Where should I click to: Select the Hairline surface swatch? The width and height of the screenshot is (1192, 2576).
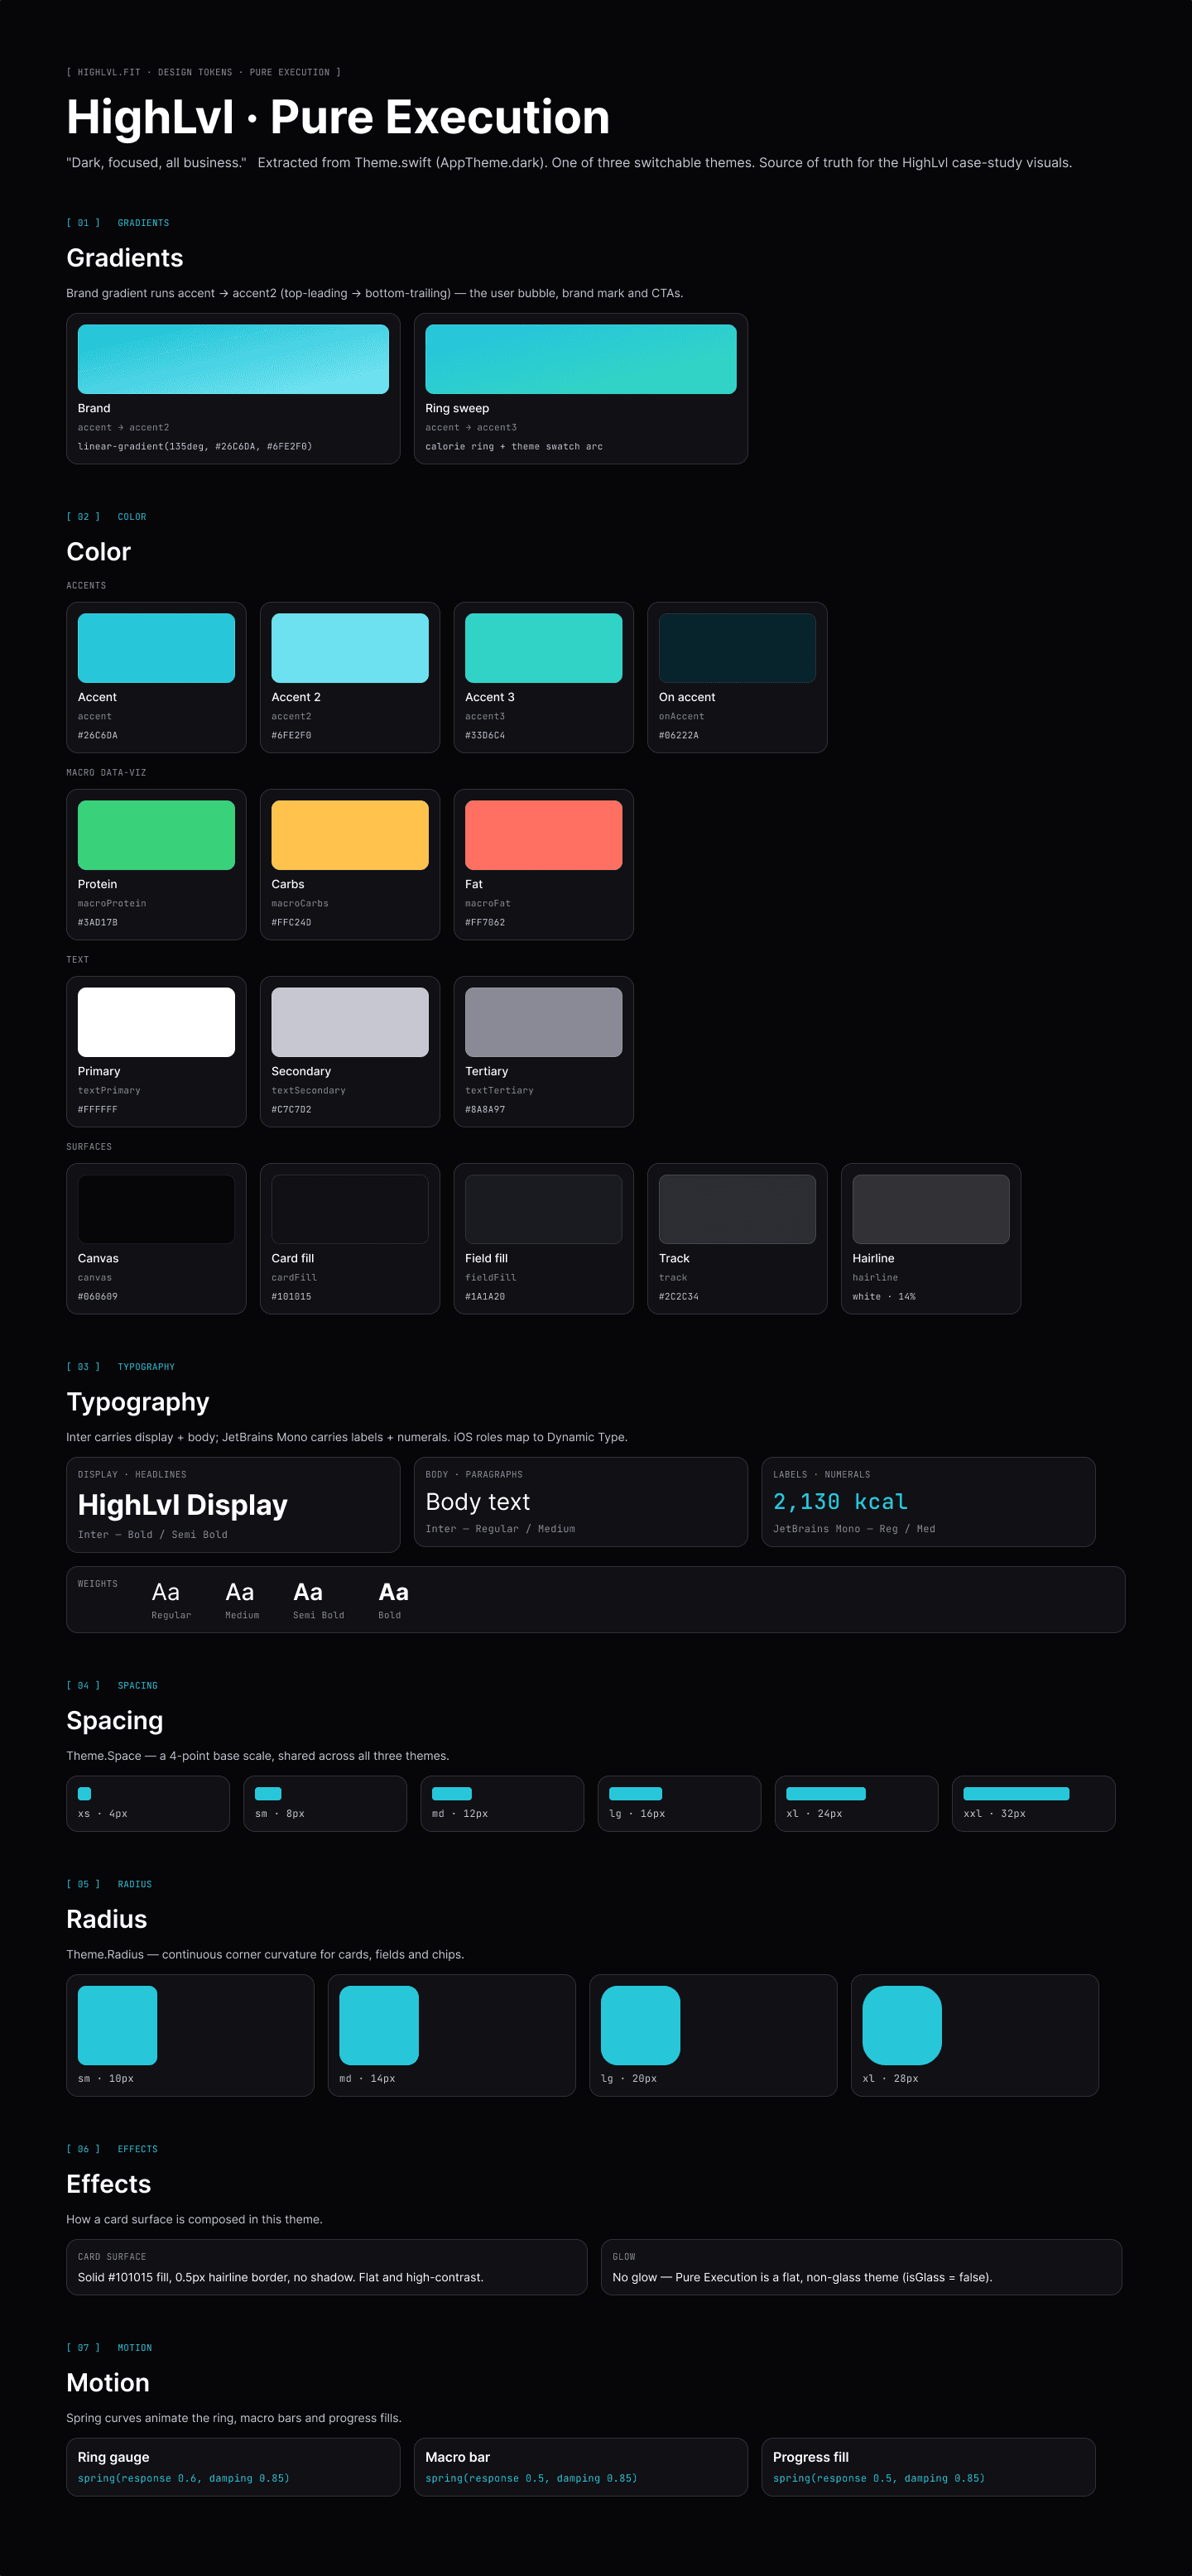tap(931, 1209)
